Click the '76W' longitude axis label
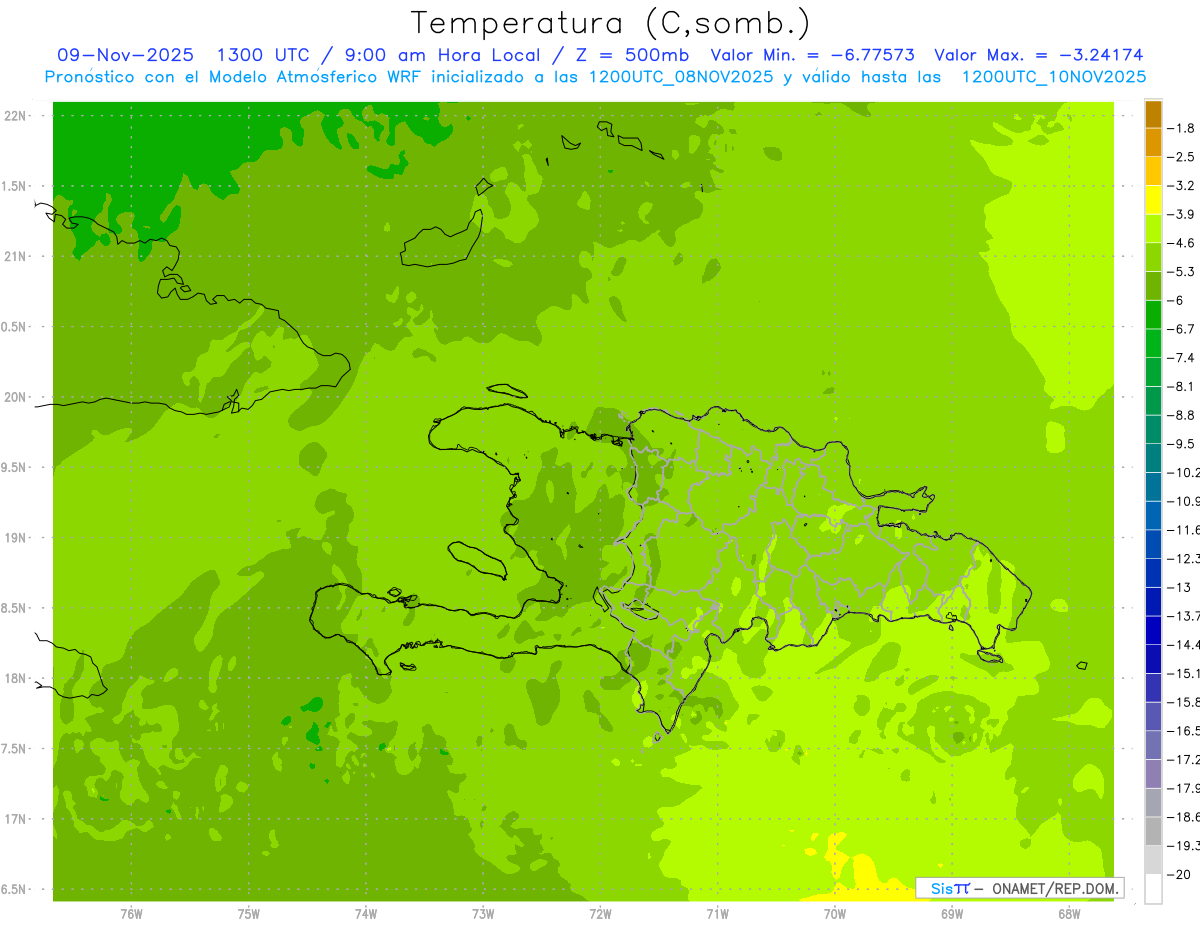The image size is (1200, 927). (x=131, y=913)
